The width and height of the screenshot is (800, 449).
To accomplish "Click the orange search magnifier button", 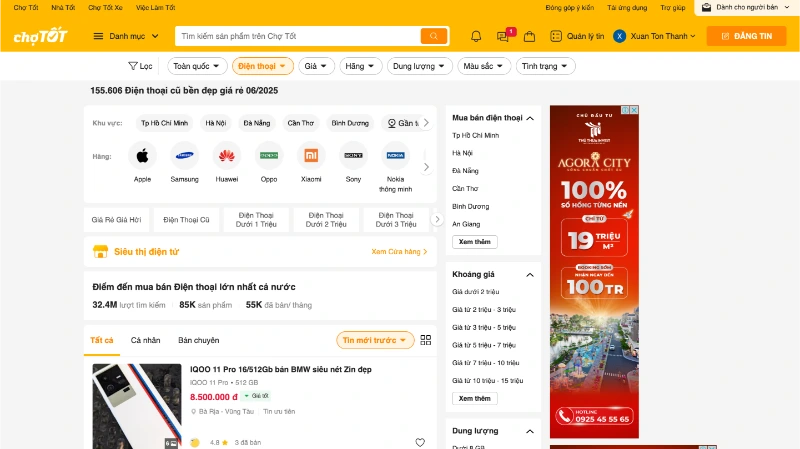I will coord(434,36).
